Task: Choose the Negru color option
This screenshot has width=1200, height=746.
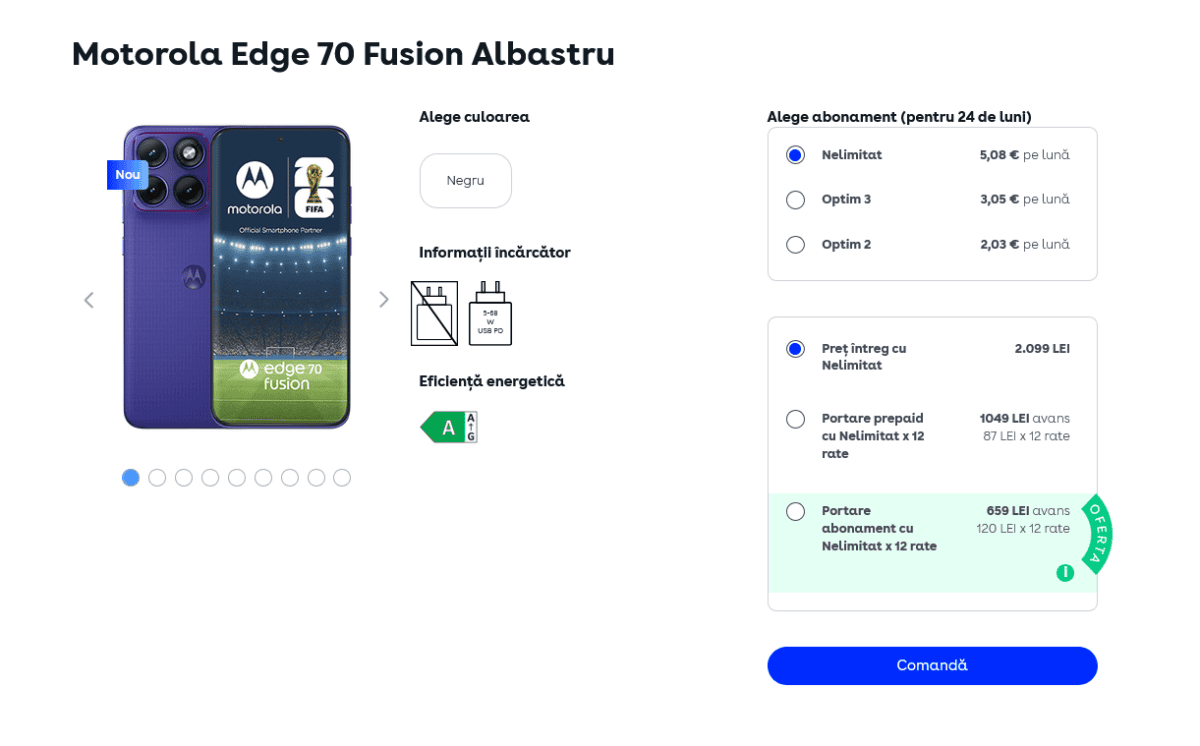Action: 465,181
